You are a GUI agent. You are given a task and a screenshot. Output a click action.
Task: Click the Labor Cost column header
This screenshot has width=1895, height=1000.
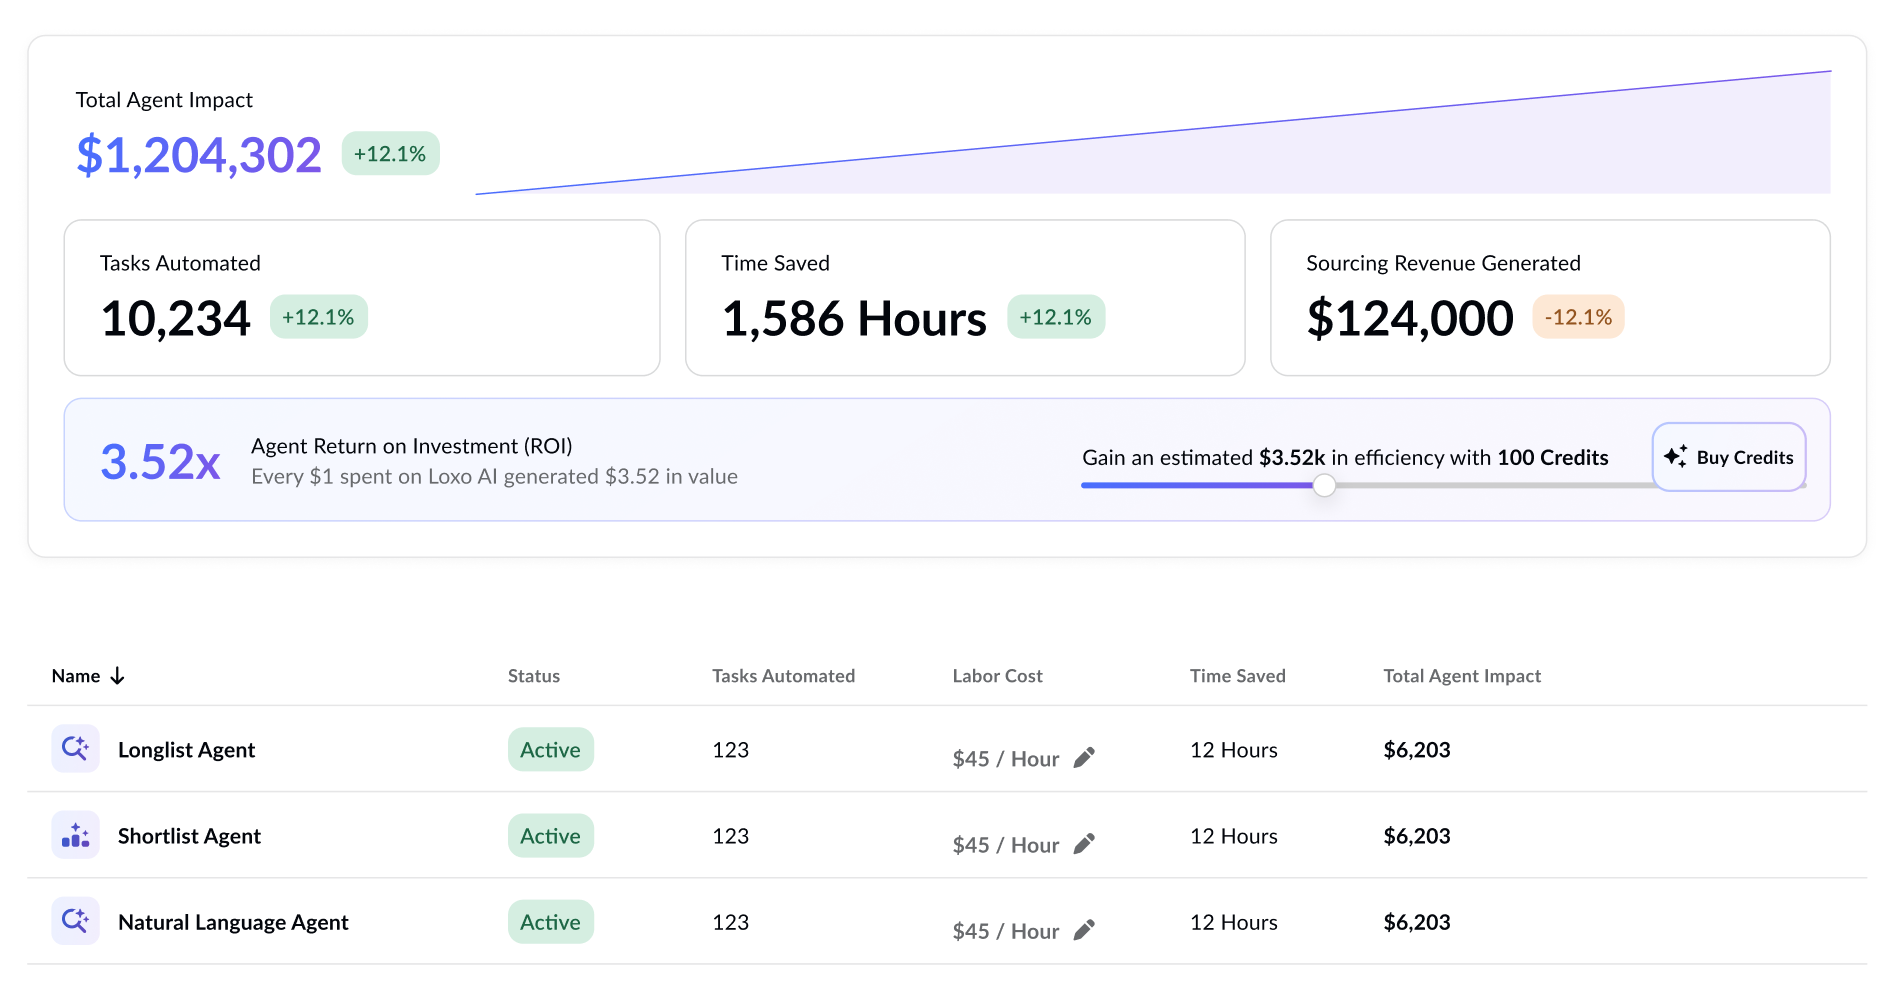pos(997,676)
